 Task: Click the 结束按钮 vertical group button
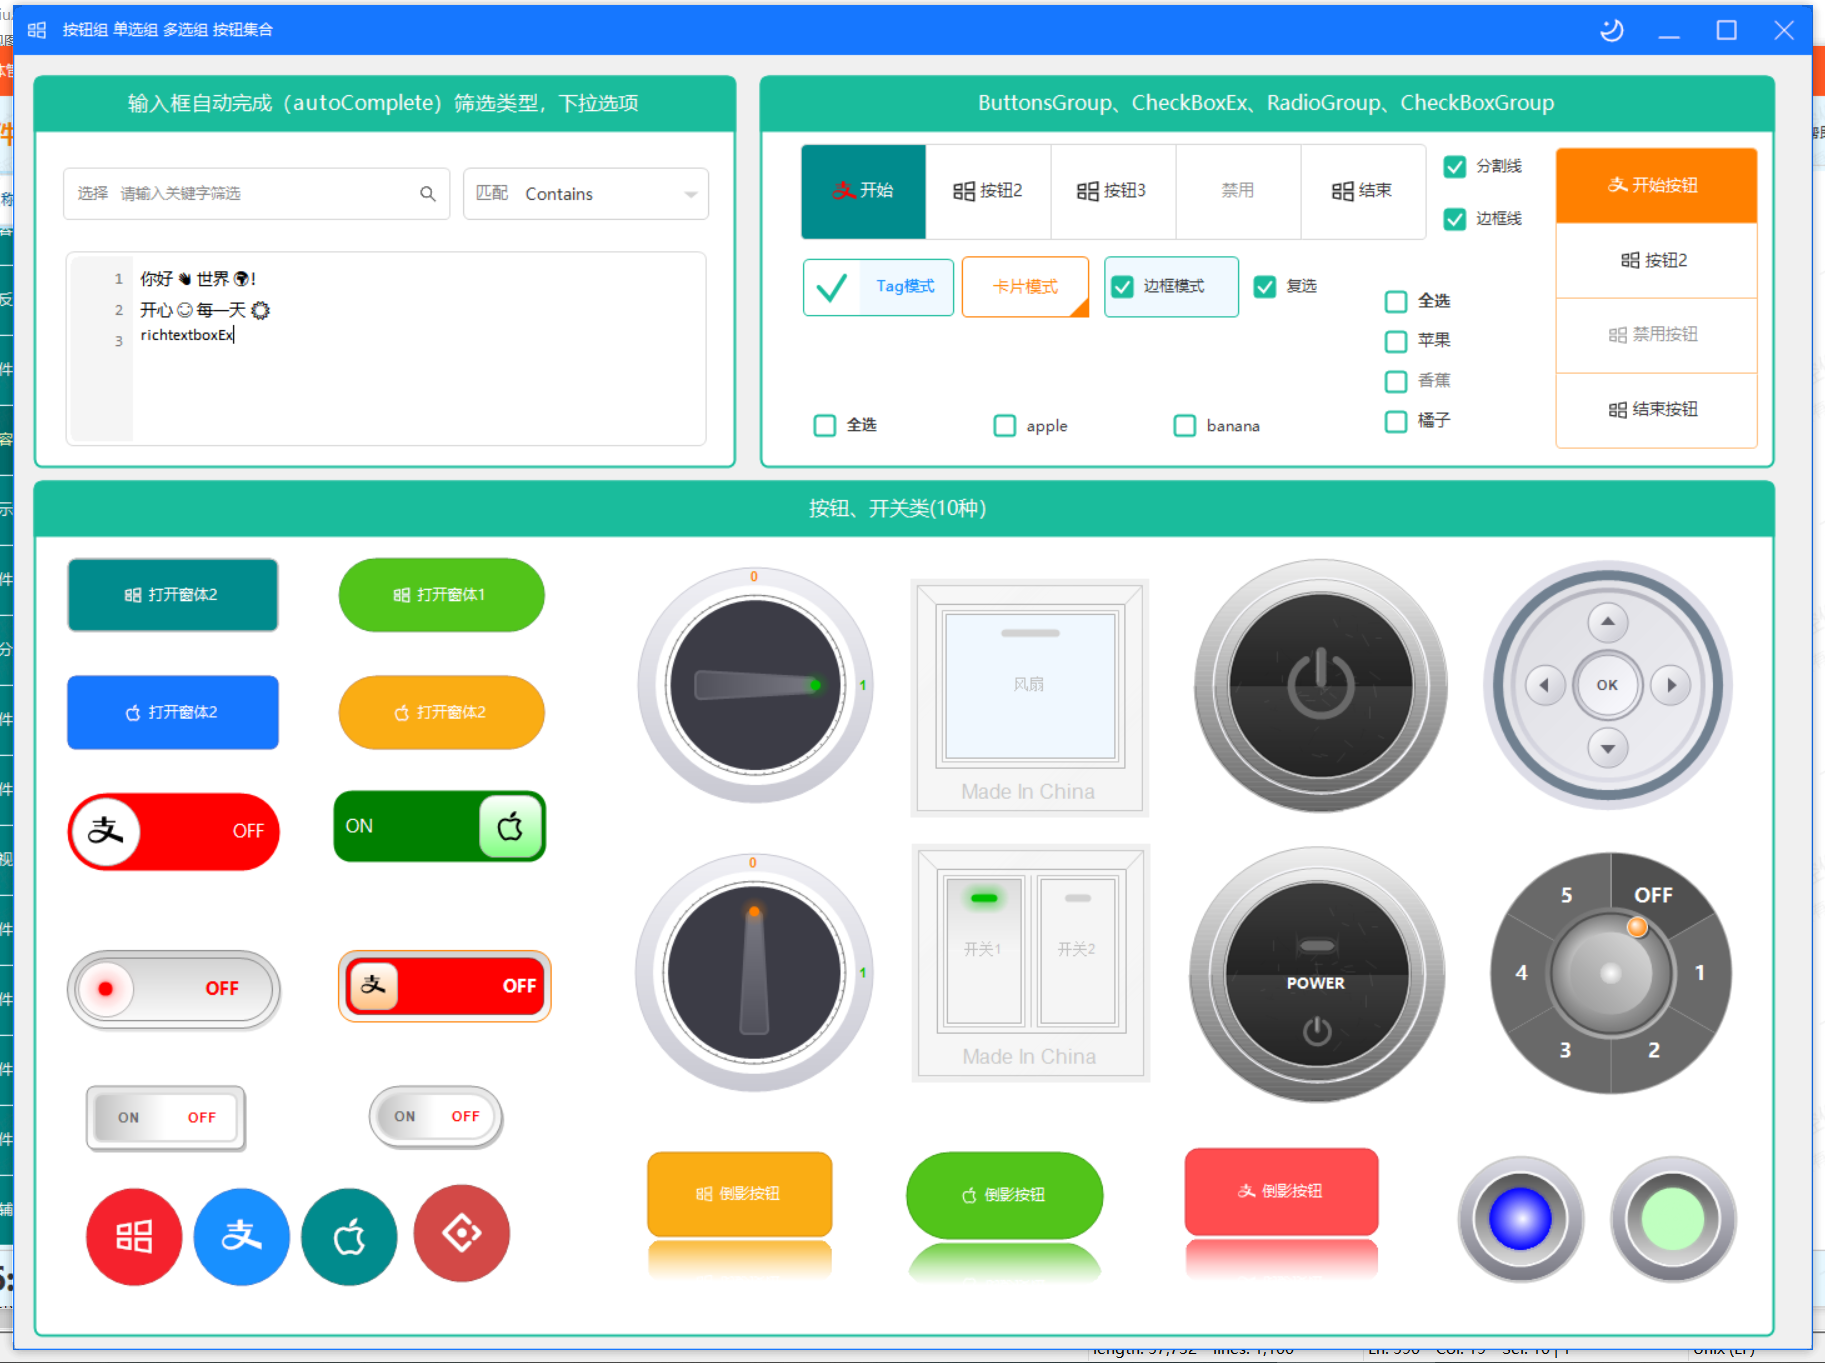(1656, 410)
